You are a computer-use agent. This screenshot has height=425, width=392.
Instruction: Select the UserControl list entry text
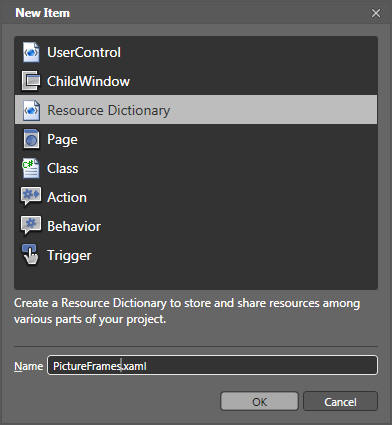tap(84, 52)
